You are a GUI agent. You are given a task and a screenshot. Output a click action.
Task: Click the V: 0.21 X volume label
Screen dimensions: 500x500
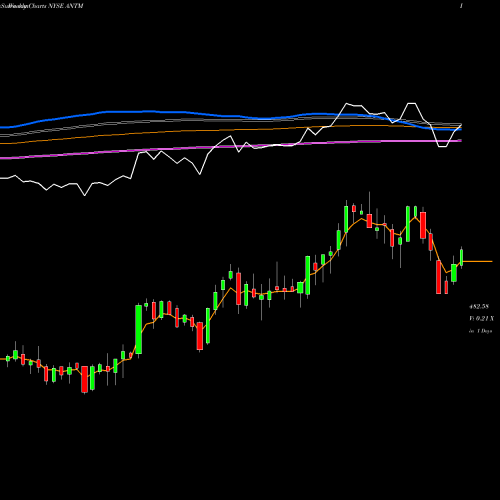click(x=481, y=319)
